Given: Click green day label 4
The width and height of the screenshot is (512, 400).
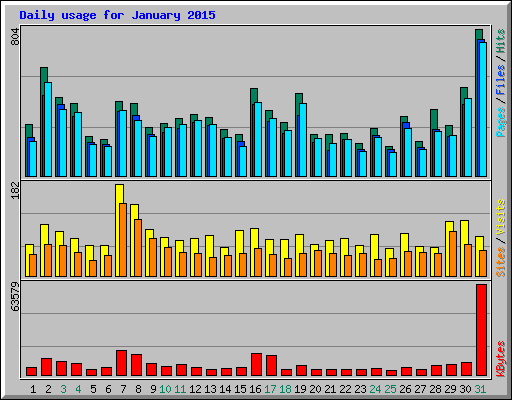Looking at the screenshot, I should [78, 389].
